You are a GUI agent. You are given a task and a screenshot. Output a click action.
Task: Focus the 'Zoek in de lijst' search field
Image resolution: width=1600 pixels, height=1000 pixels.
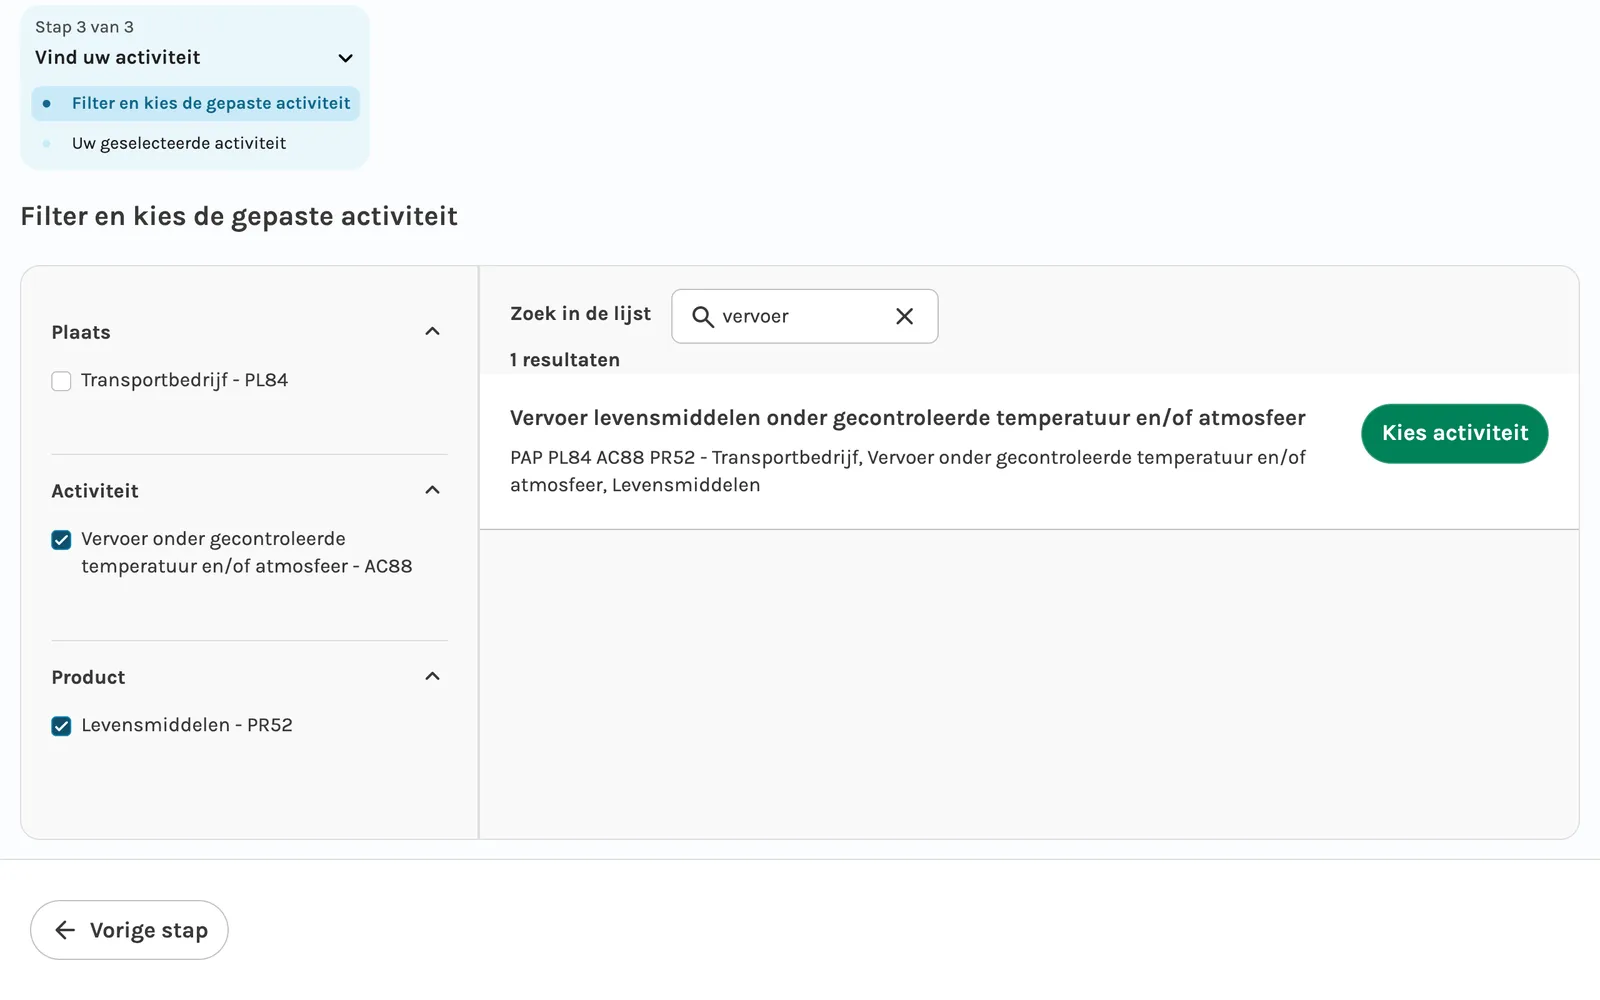(804, 316)
